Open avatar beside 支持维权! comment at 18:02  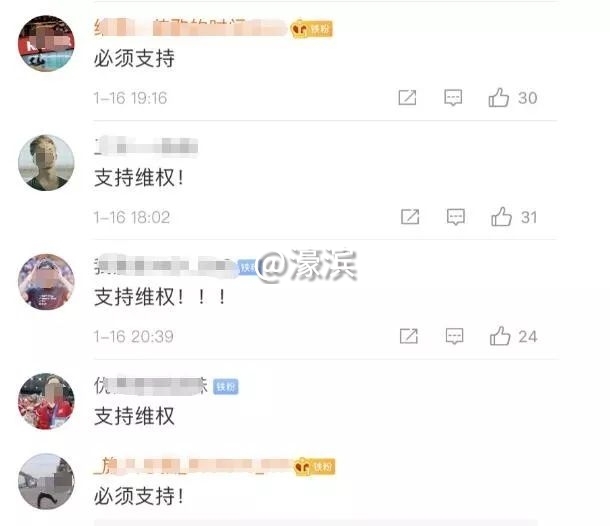coord(46,163)
